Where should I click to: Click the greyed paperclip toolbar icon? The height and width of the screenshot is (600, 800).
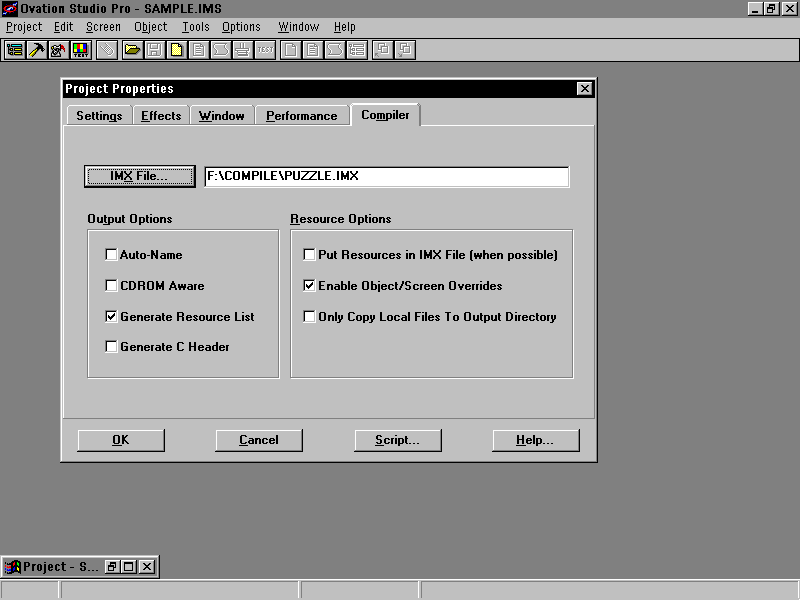(x=107, y=50)
